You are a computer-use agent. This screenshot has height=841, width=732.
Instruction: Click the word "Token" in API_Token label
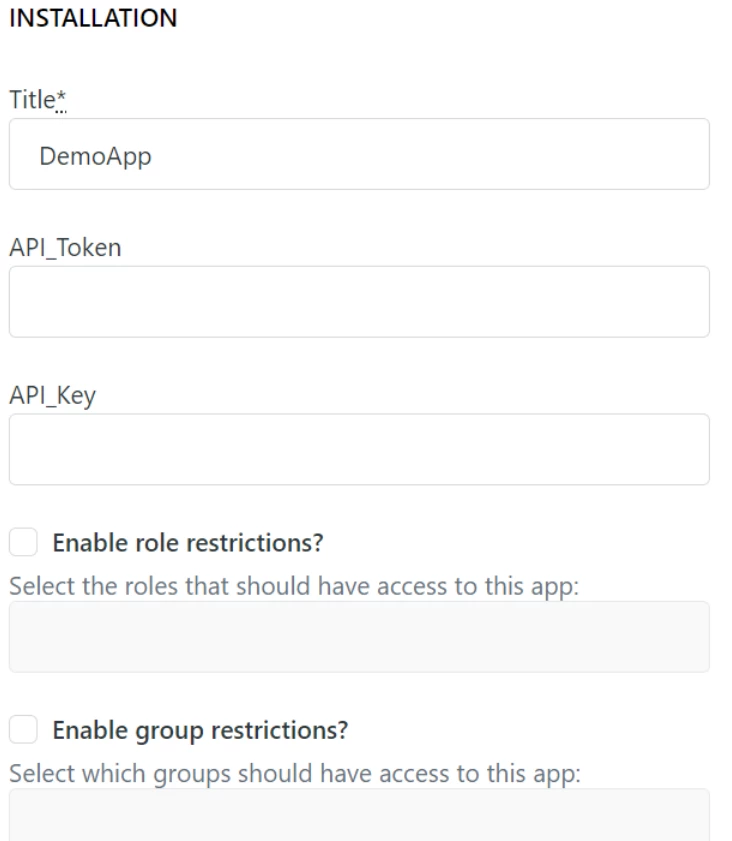(89, 248)
